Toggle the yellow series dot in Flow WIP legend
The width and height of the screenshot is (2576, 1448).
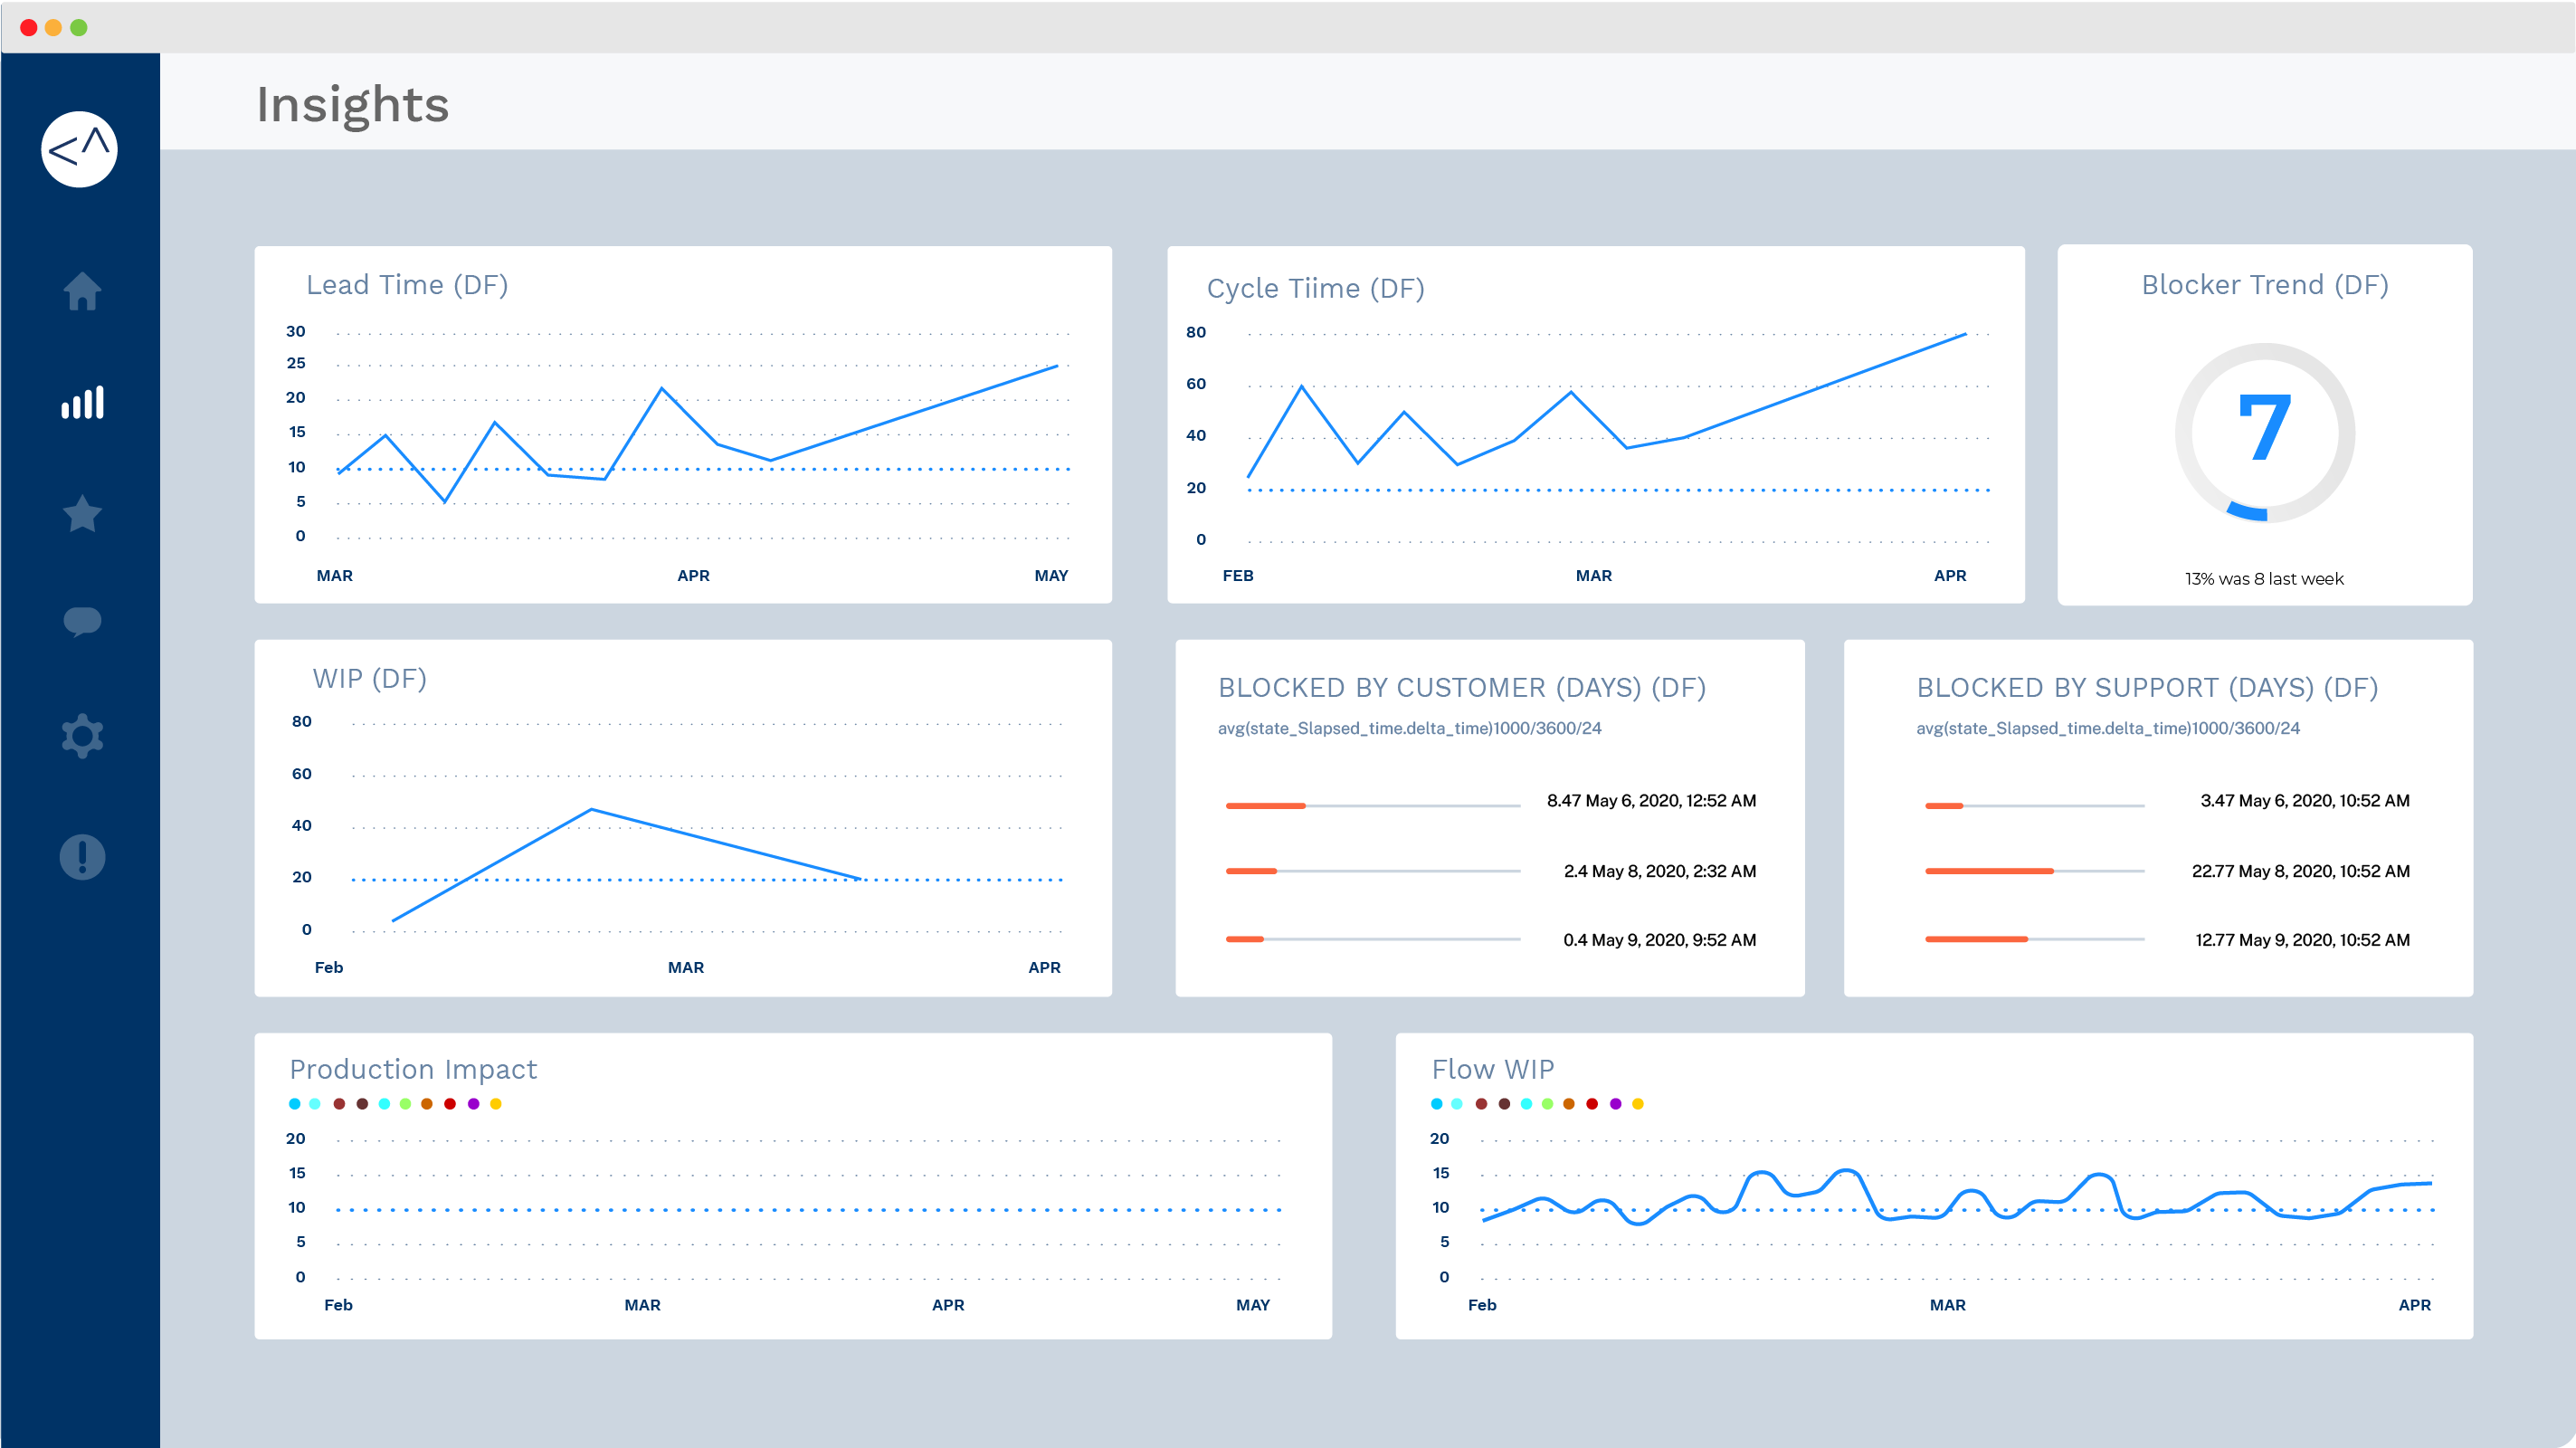pyautogui.click(x=1638, y=1104)
